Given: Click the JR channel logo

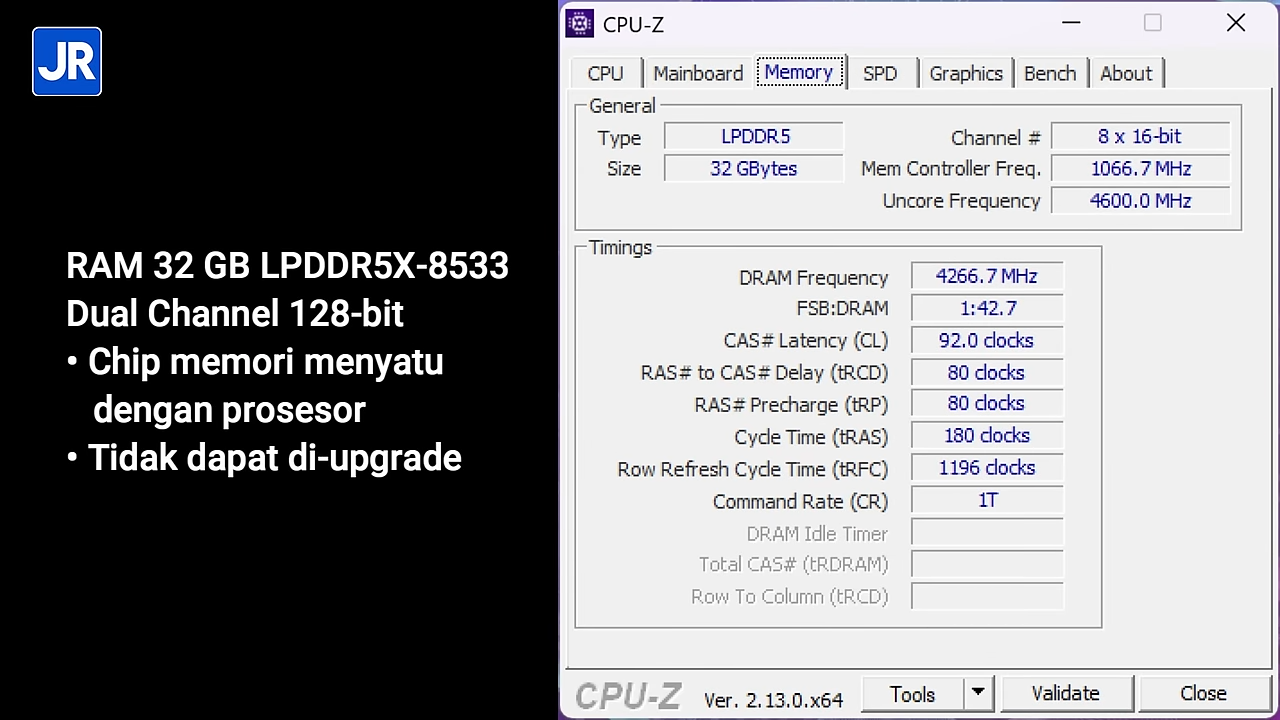Looking at the screenshot, I should point(66,61).
